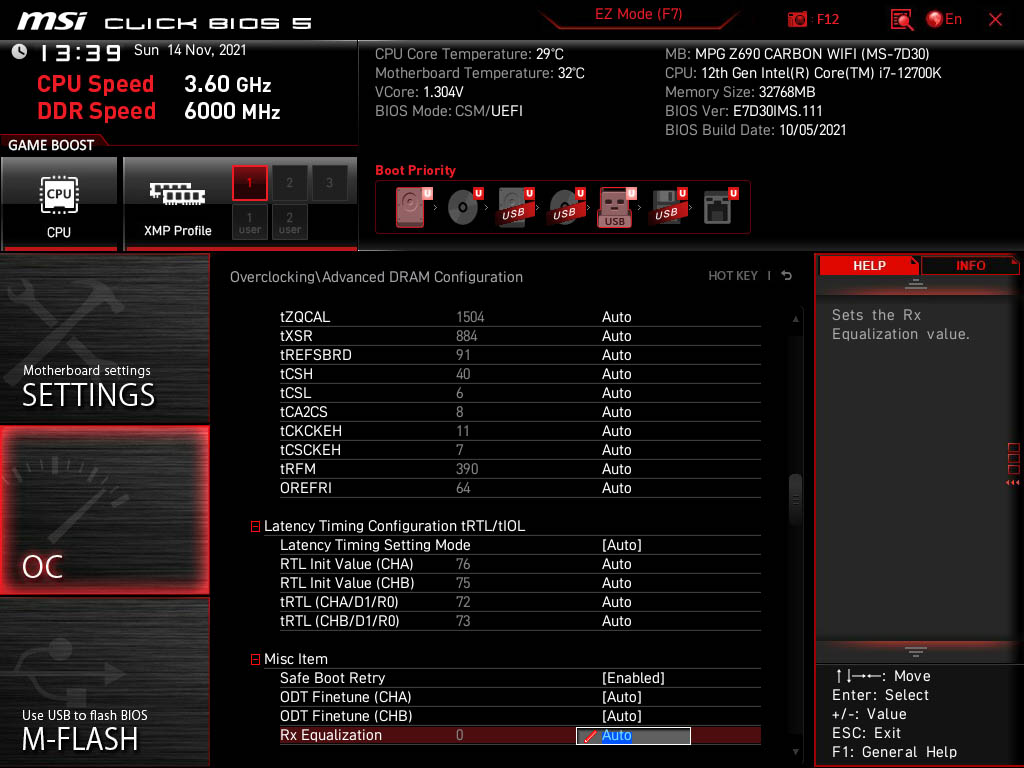Select the network boot device icon

coord(719,208)
